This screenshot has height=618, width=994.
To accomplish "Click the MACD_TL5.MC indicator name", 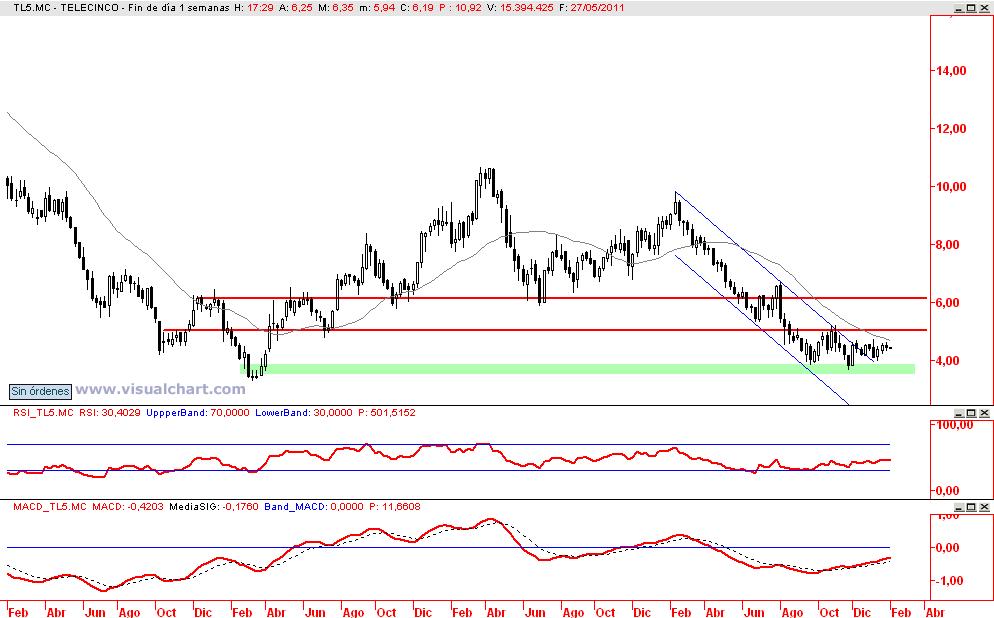I will 49,507.
